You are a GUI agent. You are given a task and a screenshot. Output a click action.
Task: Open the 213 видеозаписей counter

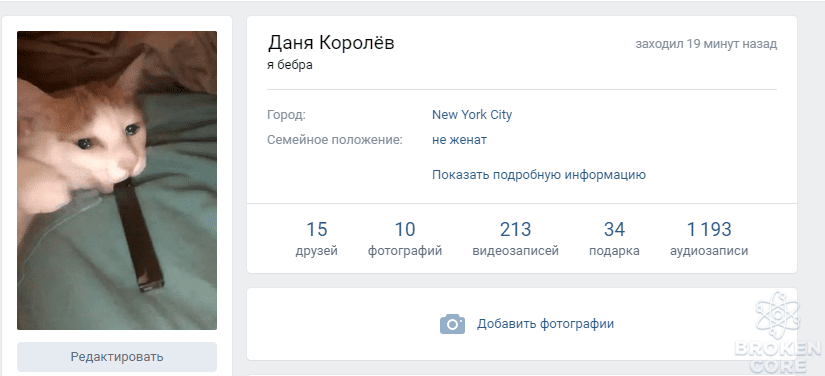[516, 239]
